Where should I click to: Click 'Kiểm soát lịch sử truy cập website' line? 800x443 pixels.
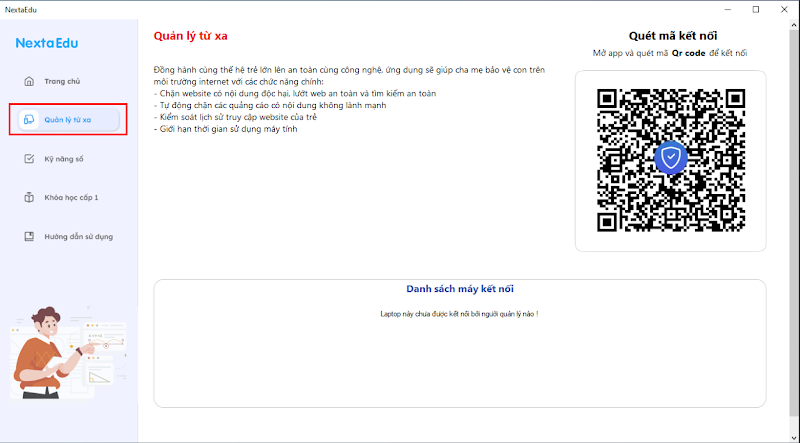(235, 117)
